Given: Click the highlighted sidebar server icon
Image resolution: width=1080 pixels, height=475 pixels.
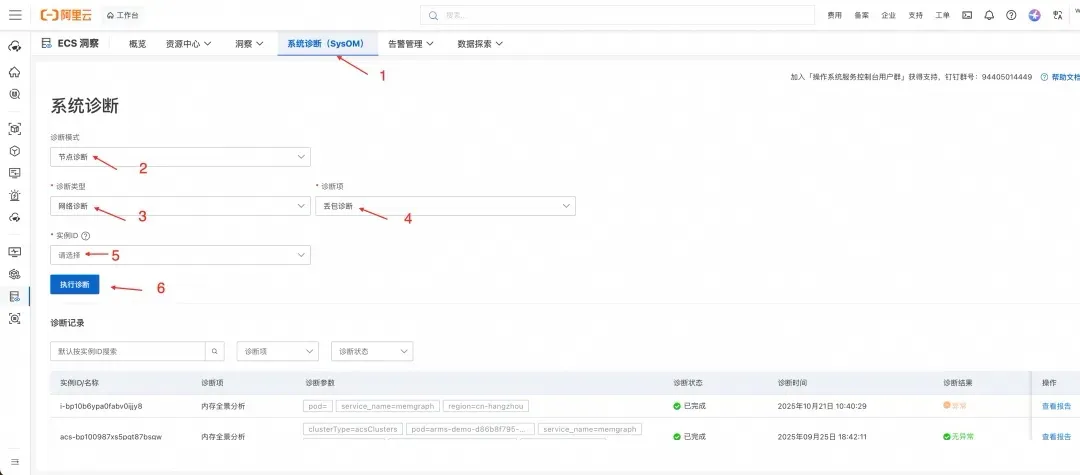Looking at the screenshot, I should [14, 296].
